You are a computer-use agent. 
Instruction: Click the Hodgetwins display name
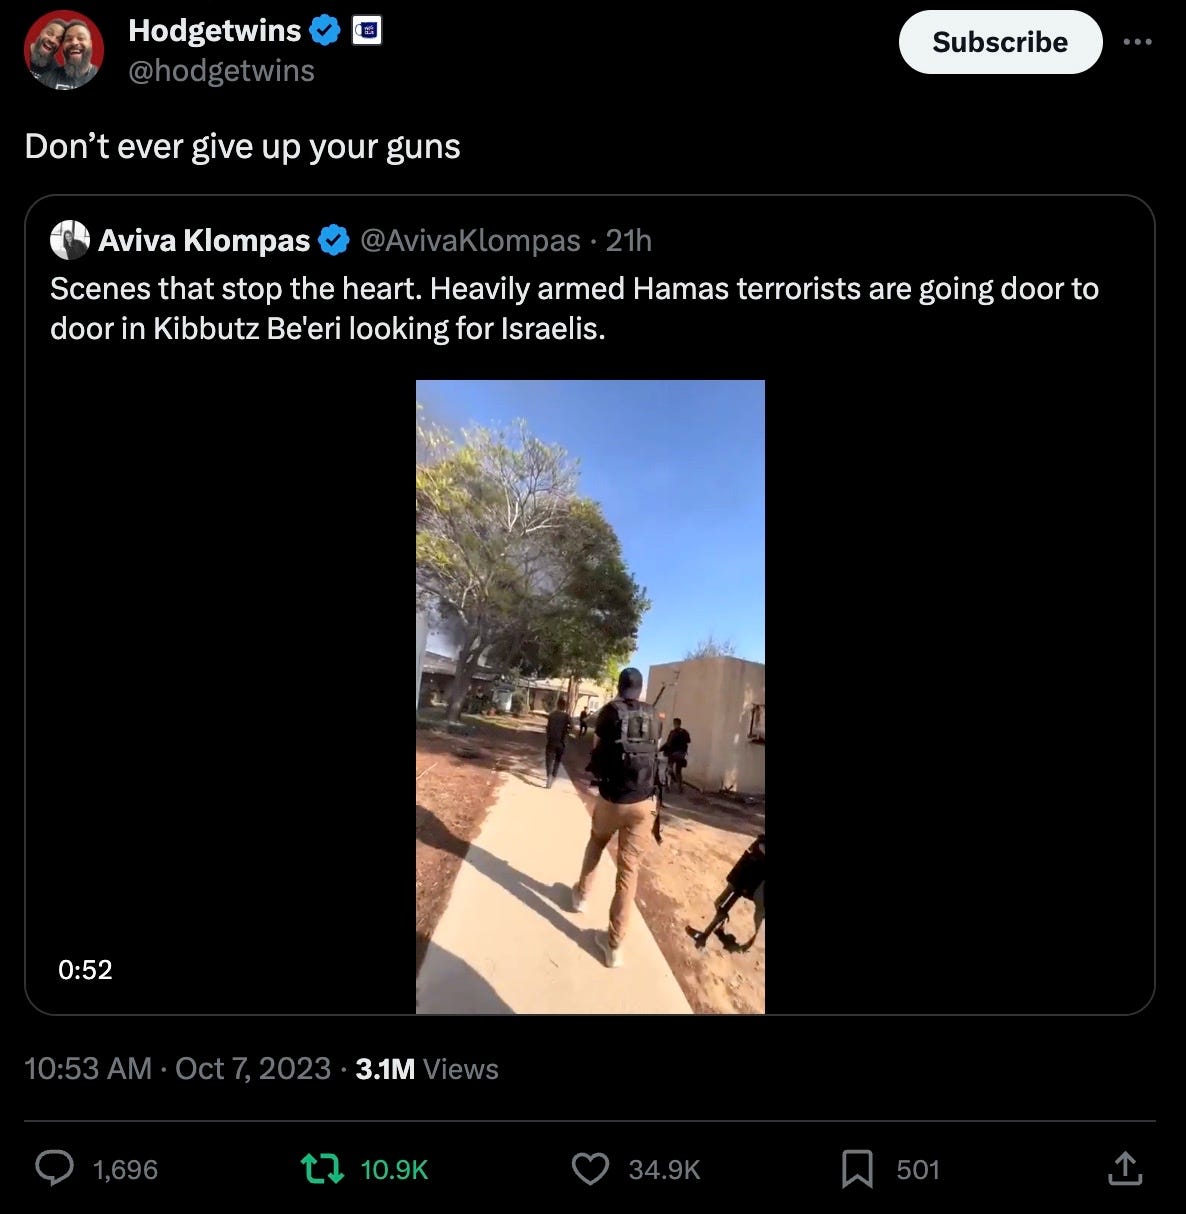click(215, 31)
